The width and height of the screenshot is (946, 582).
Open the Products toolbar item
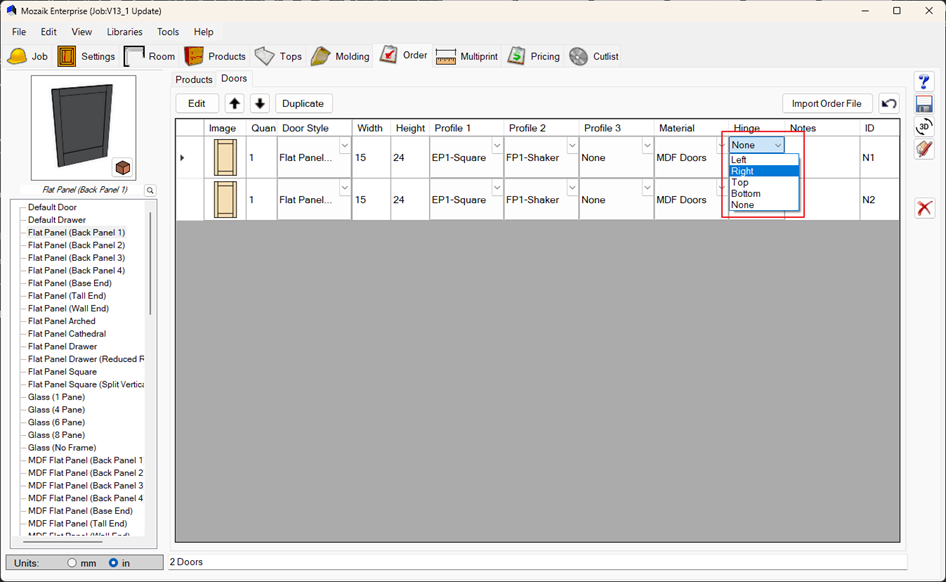tap(215, 56)
